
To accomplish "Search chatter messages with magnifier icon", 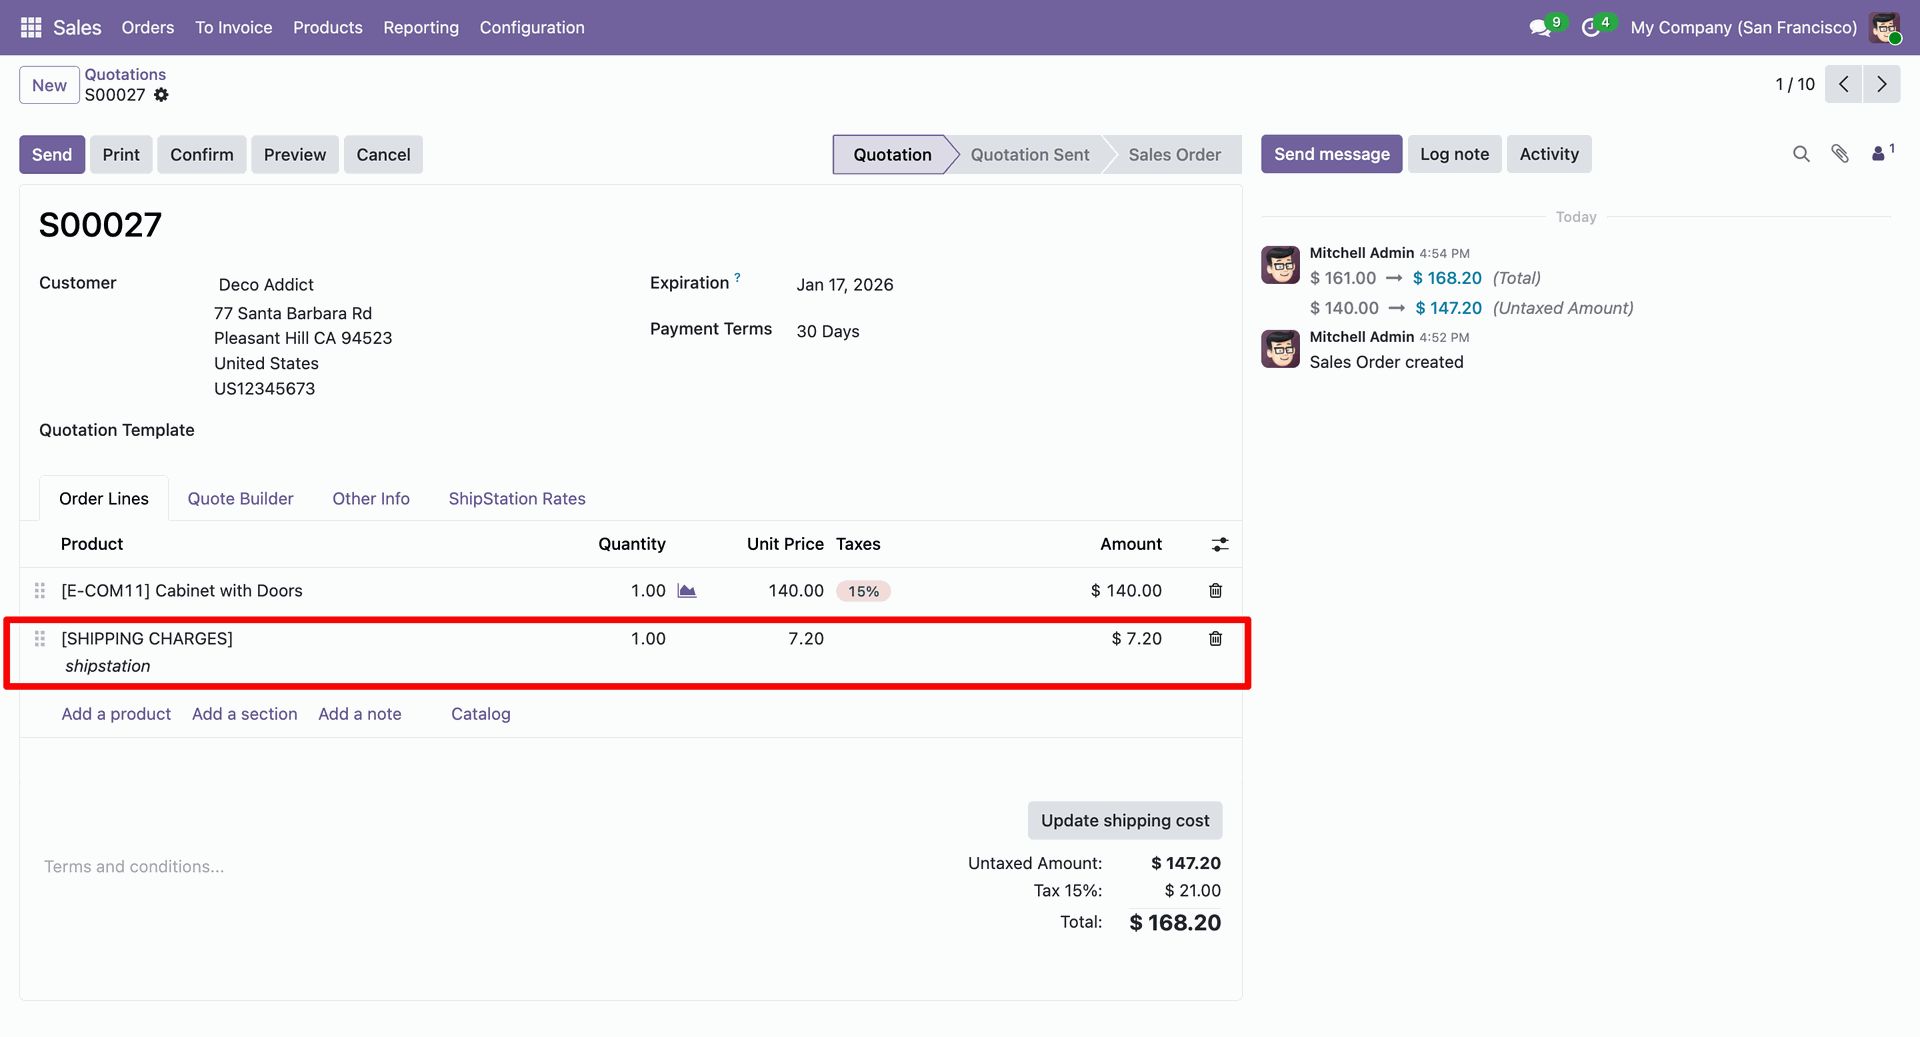I will point(1801,154).
